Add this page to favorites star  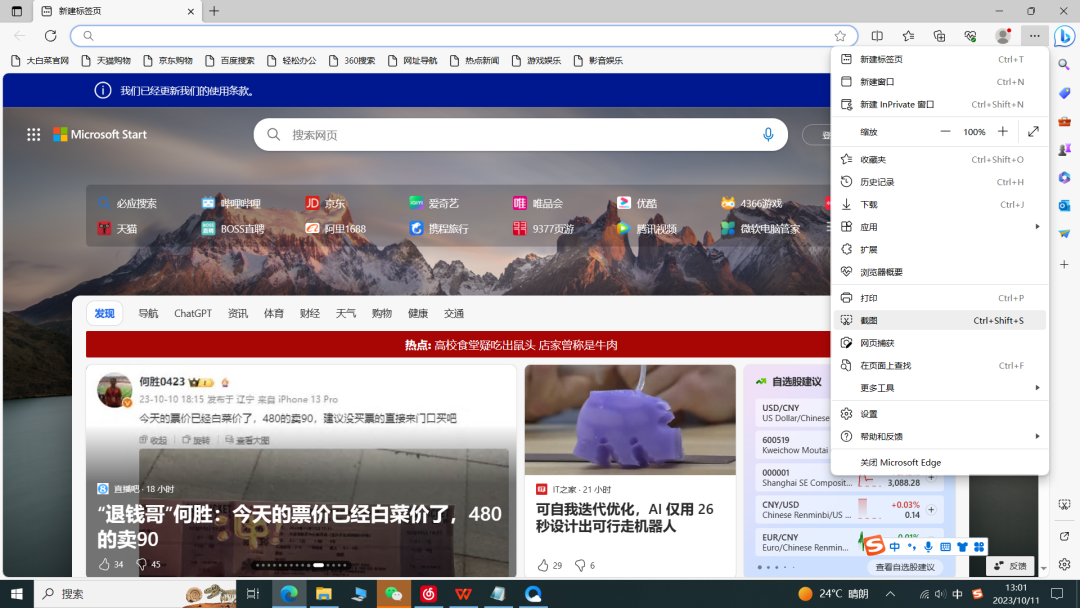[x=840, y=36]
